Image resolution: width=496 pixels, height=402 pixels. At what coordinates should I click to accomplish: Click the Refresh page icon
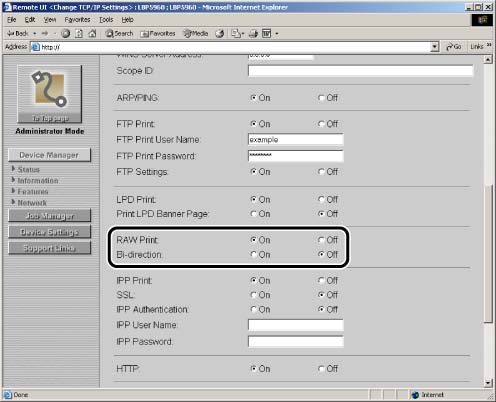click(x=79, y=33)
